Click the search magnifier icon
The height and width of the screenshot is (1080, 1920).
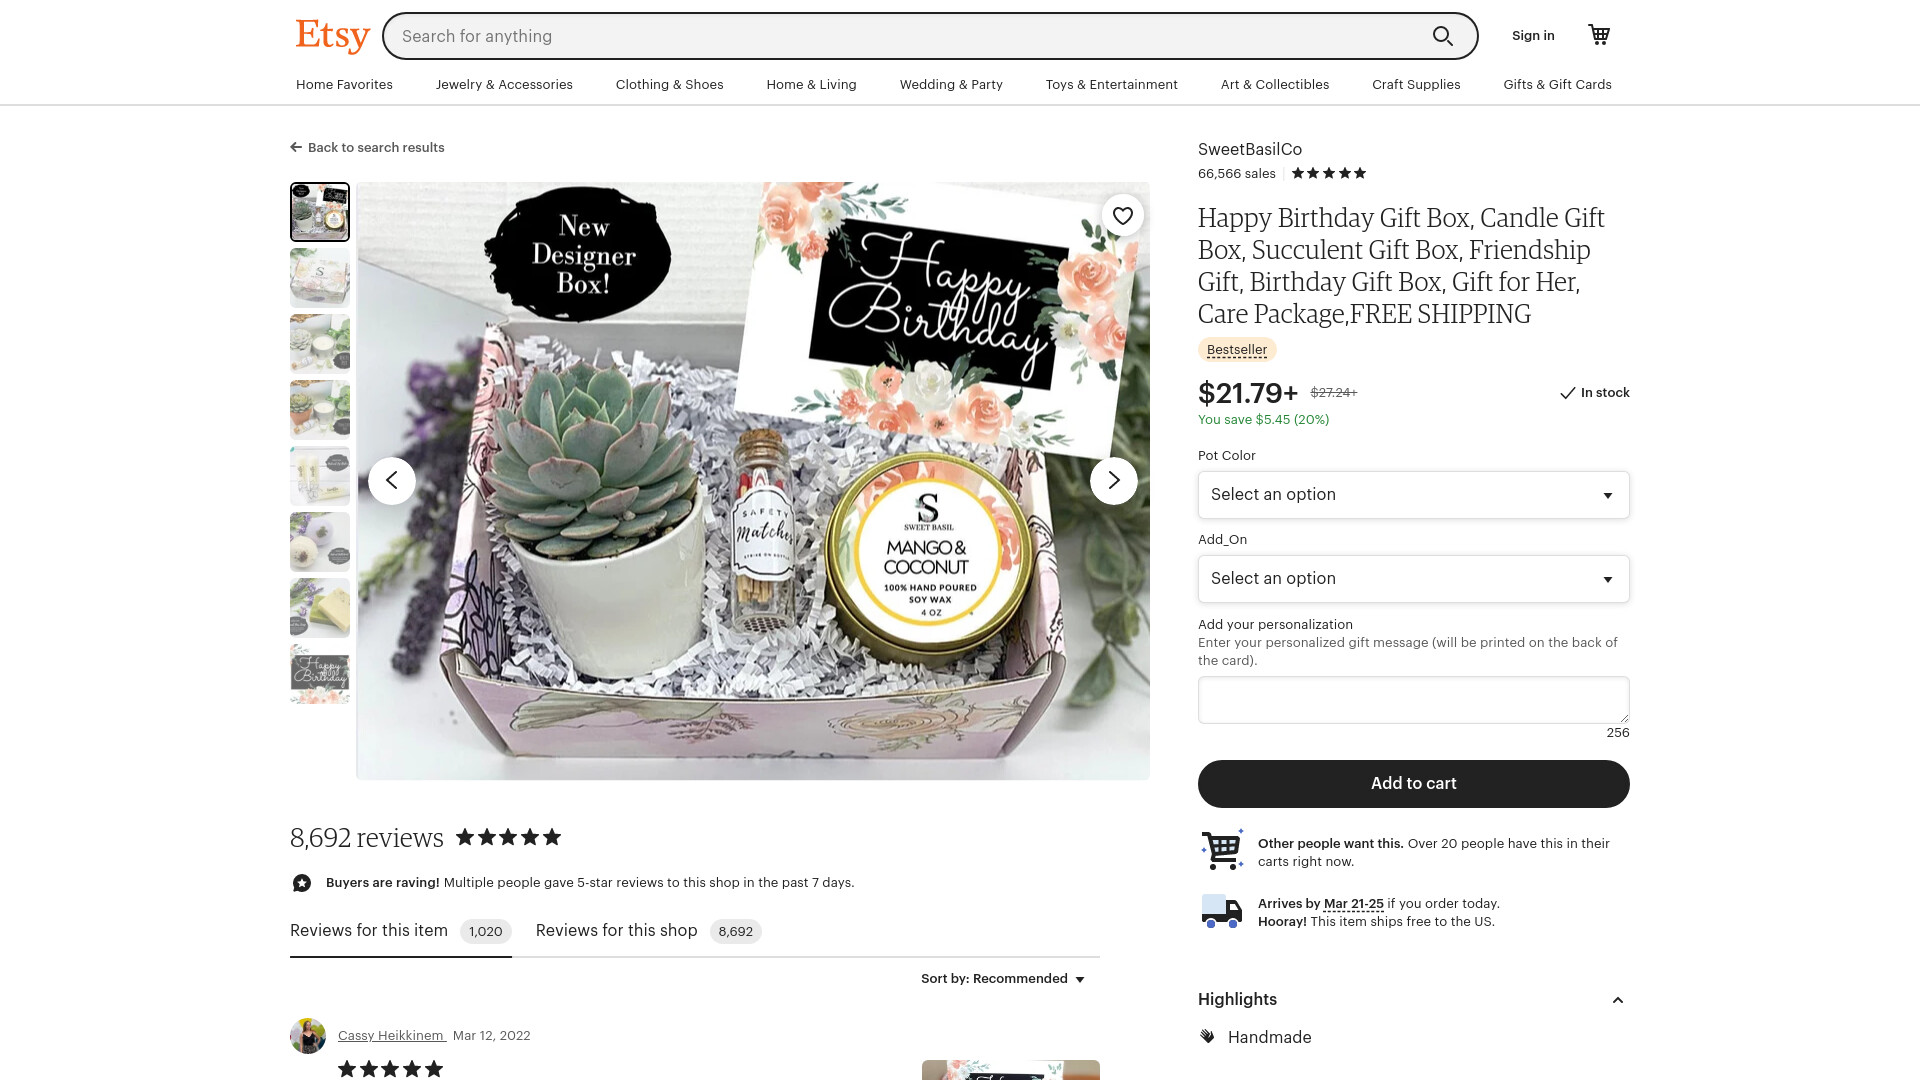coord(1442,36)
